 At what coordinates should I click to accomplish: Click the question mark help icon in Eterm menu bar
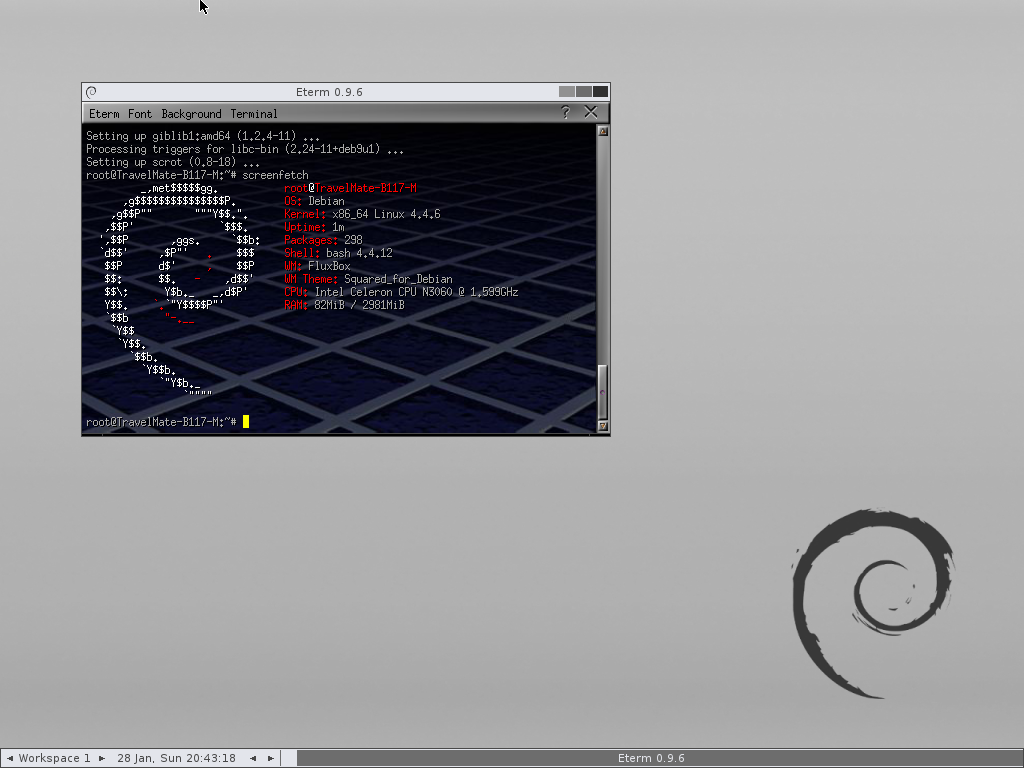tap(566, 112)
